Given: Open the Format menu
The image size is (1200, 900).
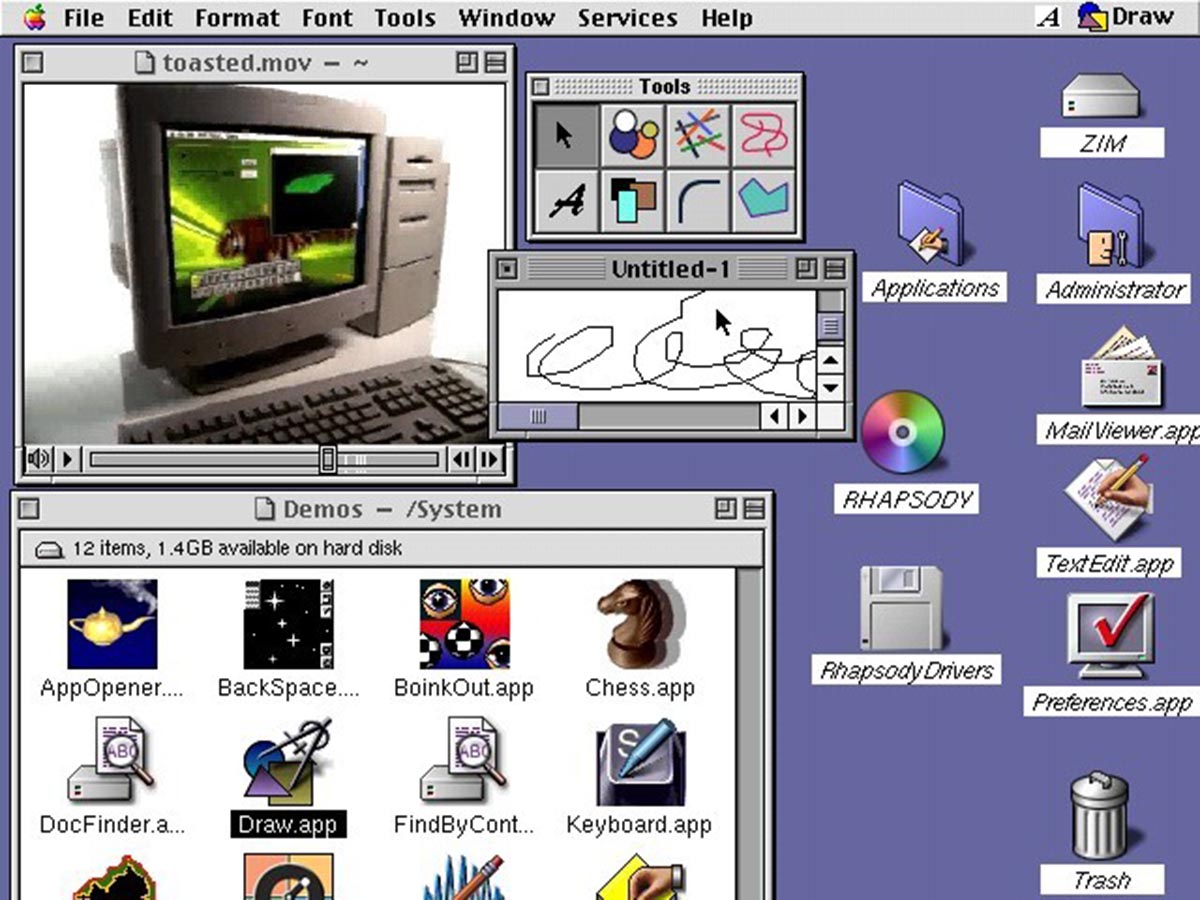Looking at the screenshot, I should [x=237, y=18].
